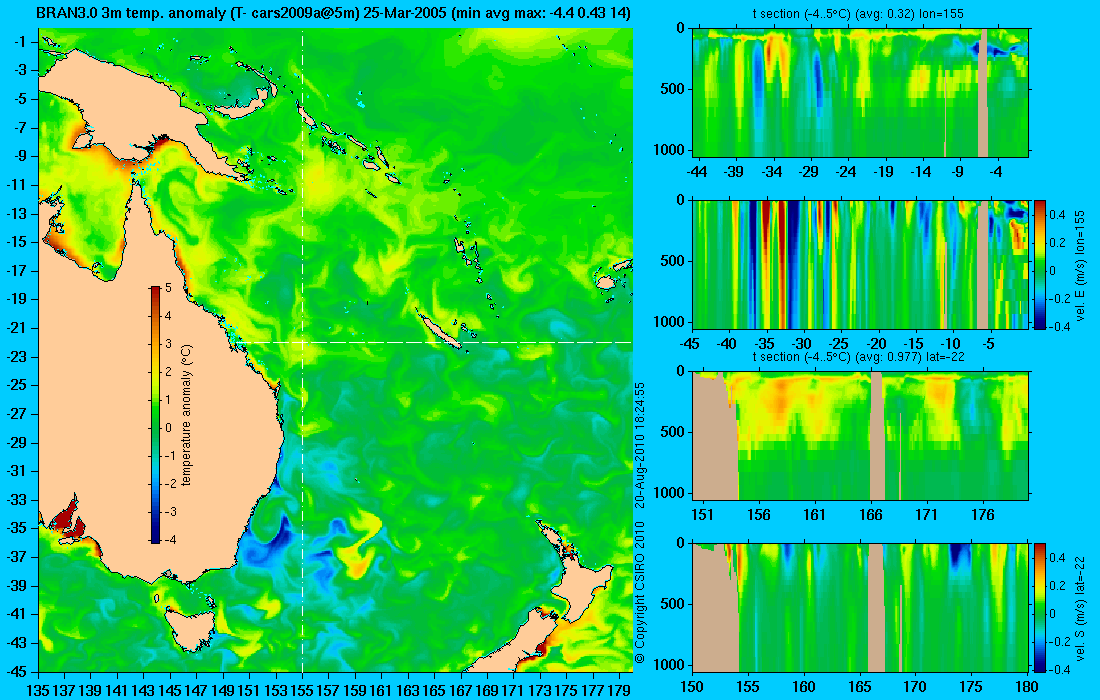Click the '155' longitude tick below main map

click(x=302, y=690)
